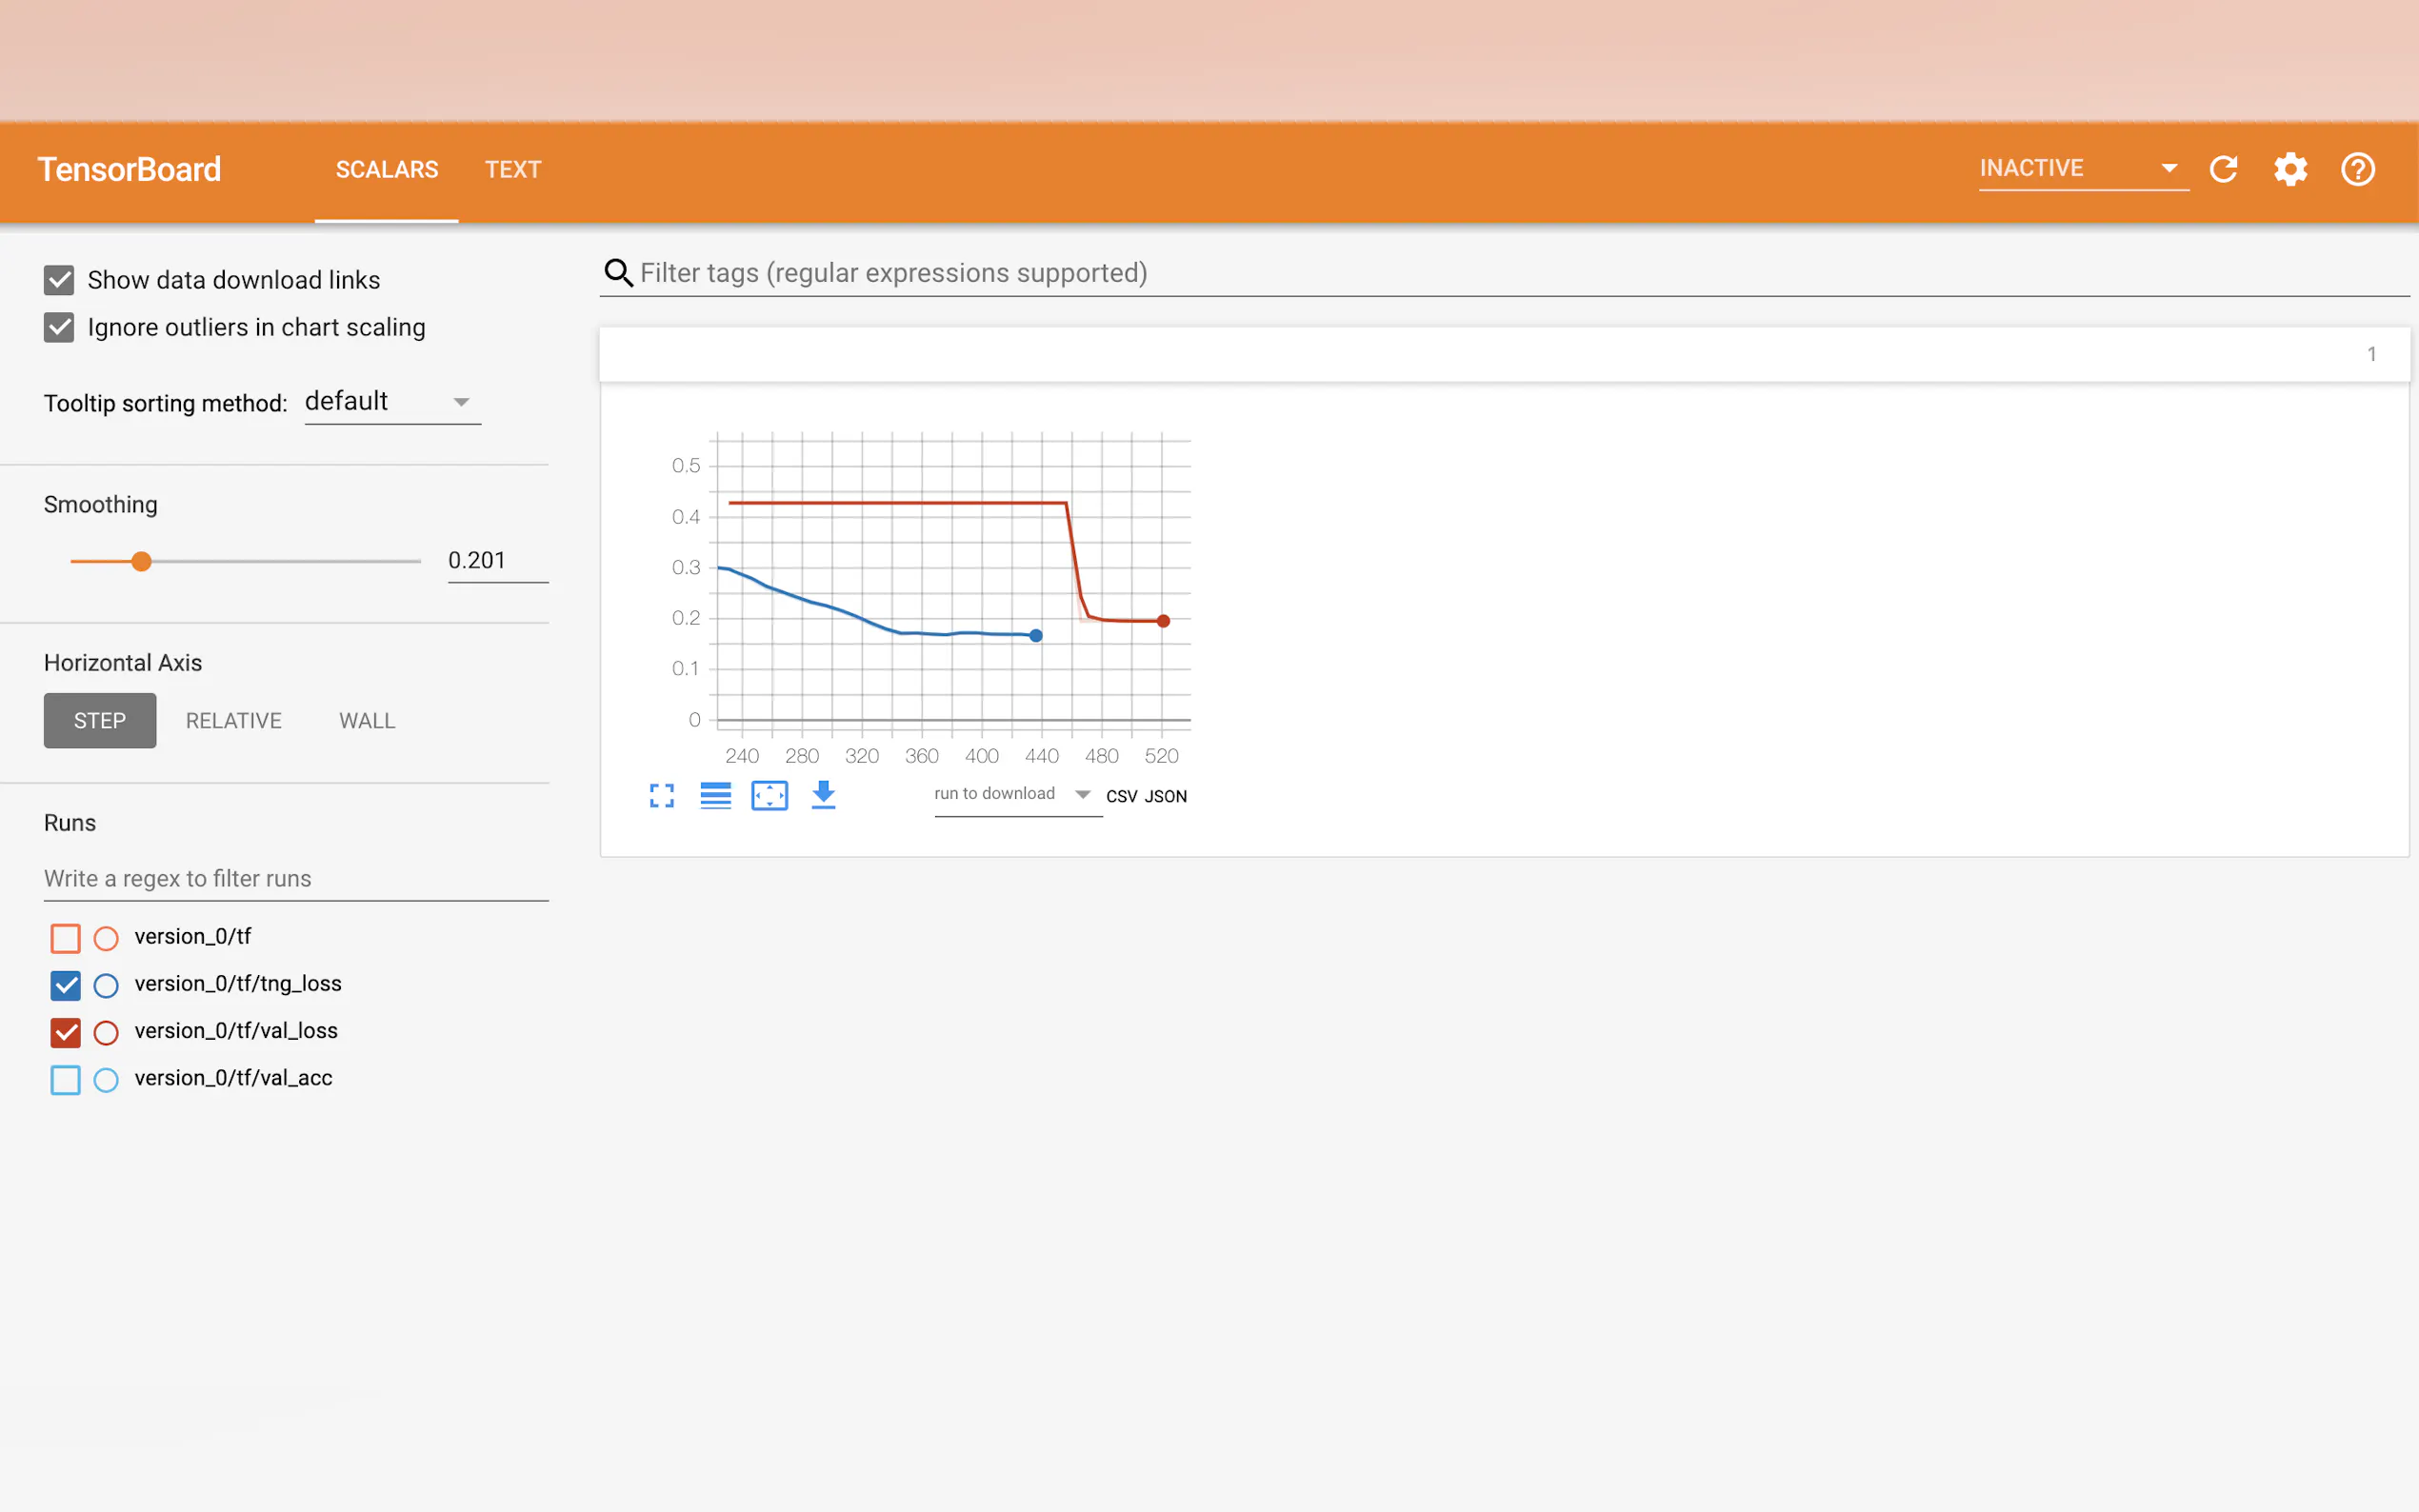2419x1512 pixels.
Task: Click the reload data refresh icon
Action: click(x=2222, y=169)
